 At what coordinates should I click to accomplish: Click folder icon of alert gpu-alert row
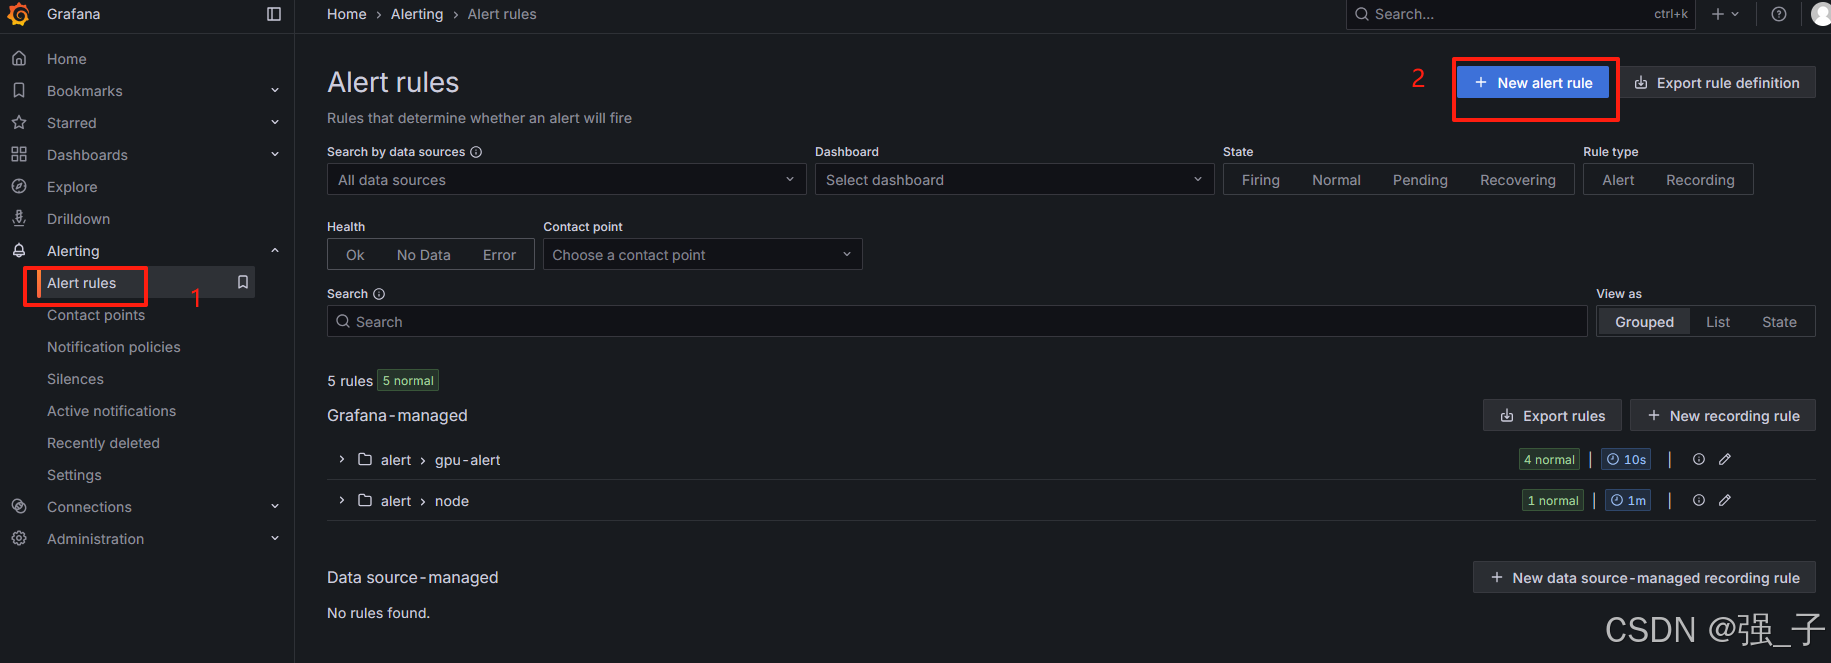(365, 460)
